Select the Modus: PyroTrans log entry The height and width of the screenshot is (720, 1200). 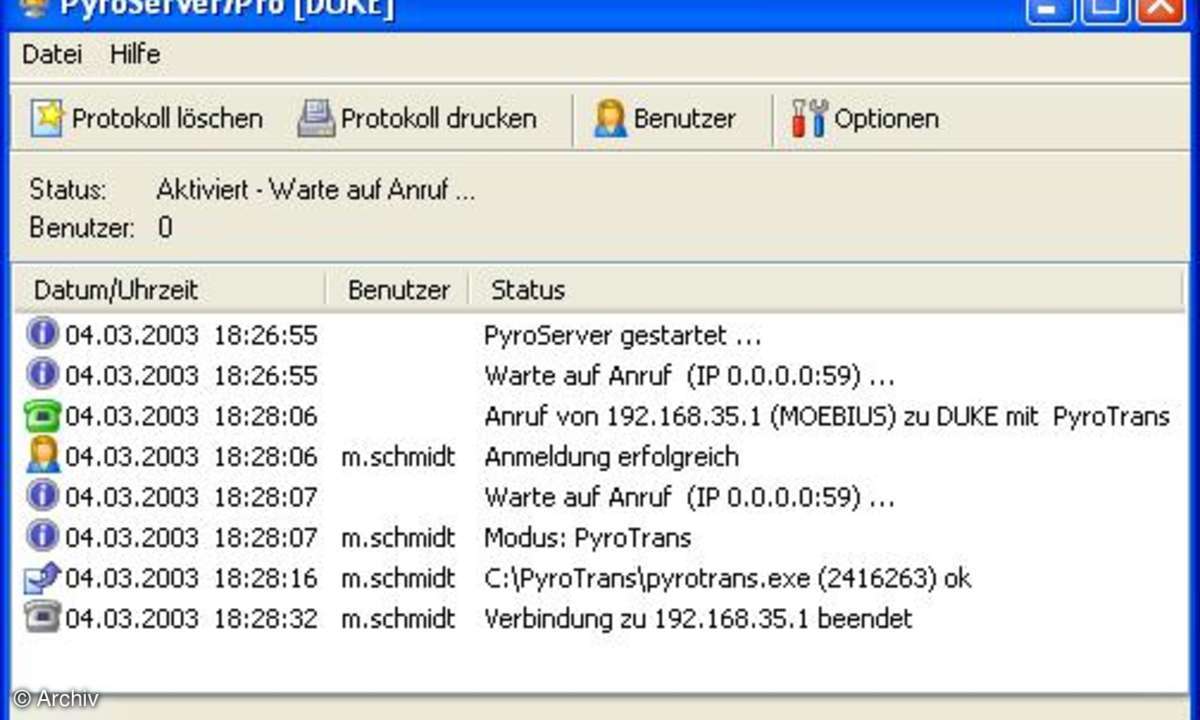click(x=587, y=538)
